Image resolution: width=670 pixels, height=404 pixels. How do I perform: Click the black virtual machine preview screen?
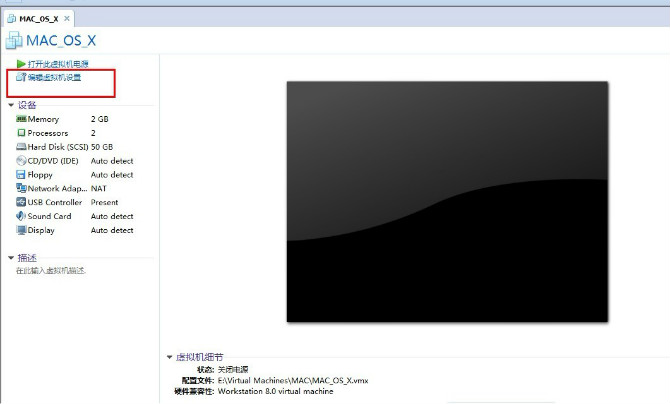(446, 201)
